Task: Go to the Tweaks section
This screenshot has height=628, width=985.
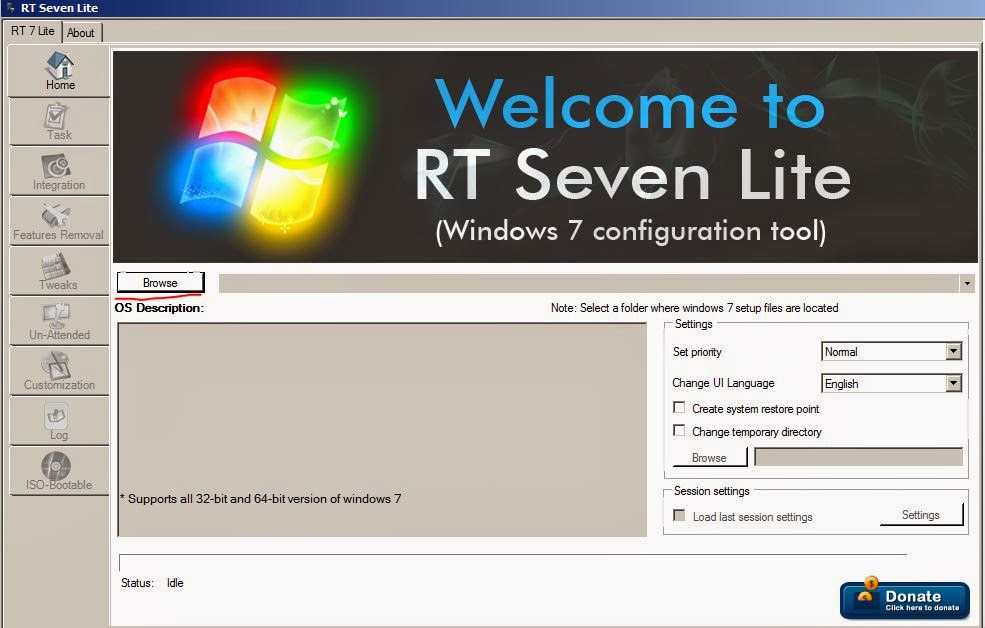Action: click(59, 271)
